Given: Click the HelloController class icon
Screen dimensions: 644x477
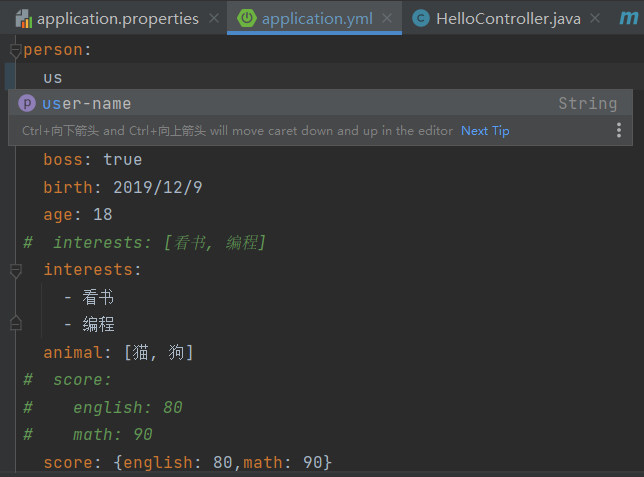Looking at the screenshot, I should click(421, 18).
